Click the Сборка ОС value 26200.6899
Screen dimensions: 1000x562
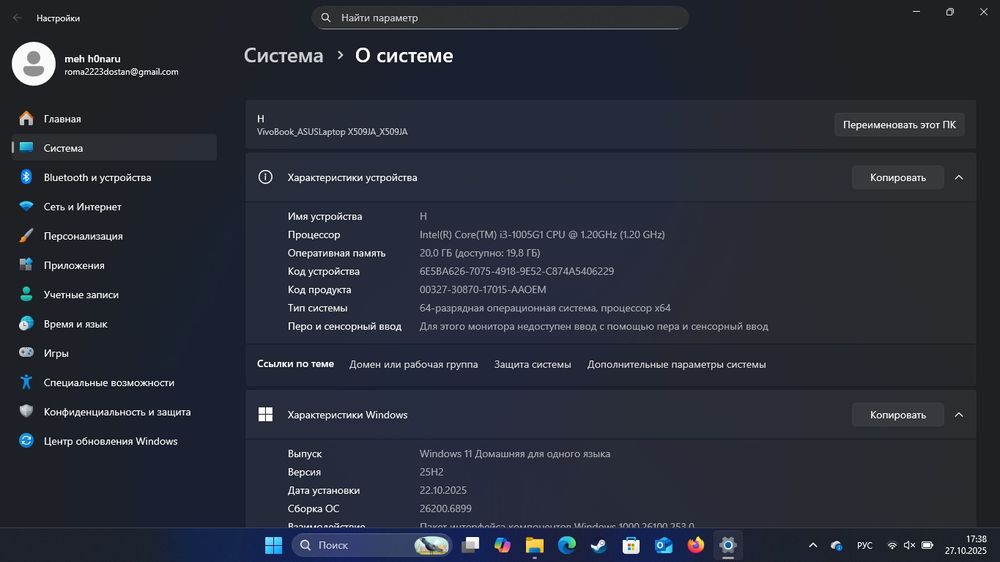(x=445, y=508)
